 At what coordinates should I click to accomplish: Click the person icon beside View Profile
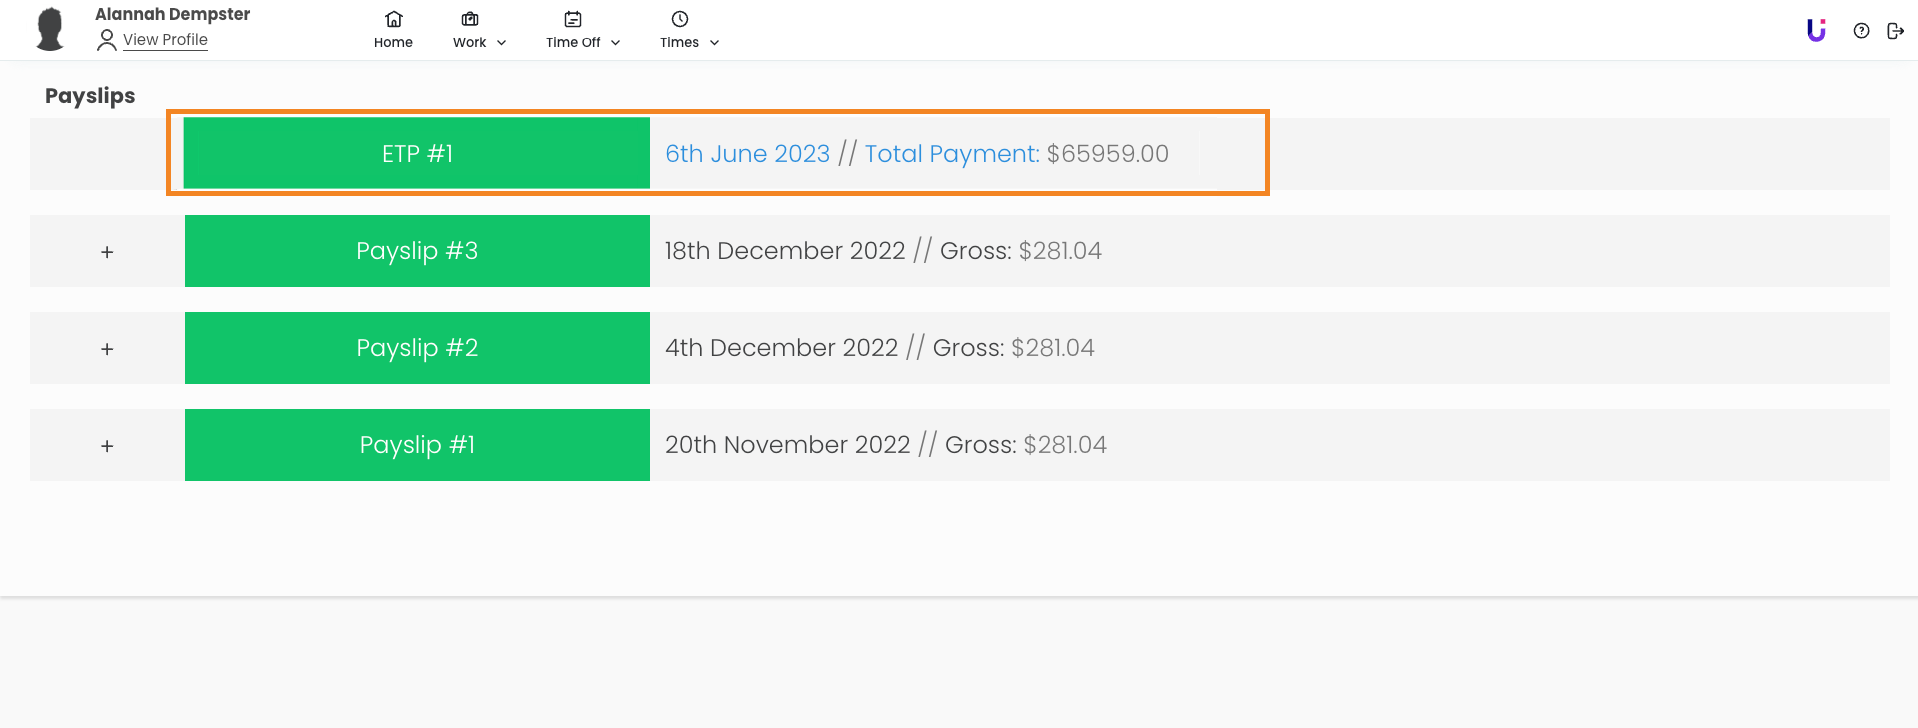coord(107,40)
